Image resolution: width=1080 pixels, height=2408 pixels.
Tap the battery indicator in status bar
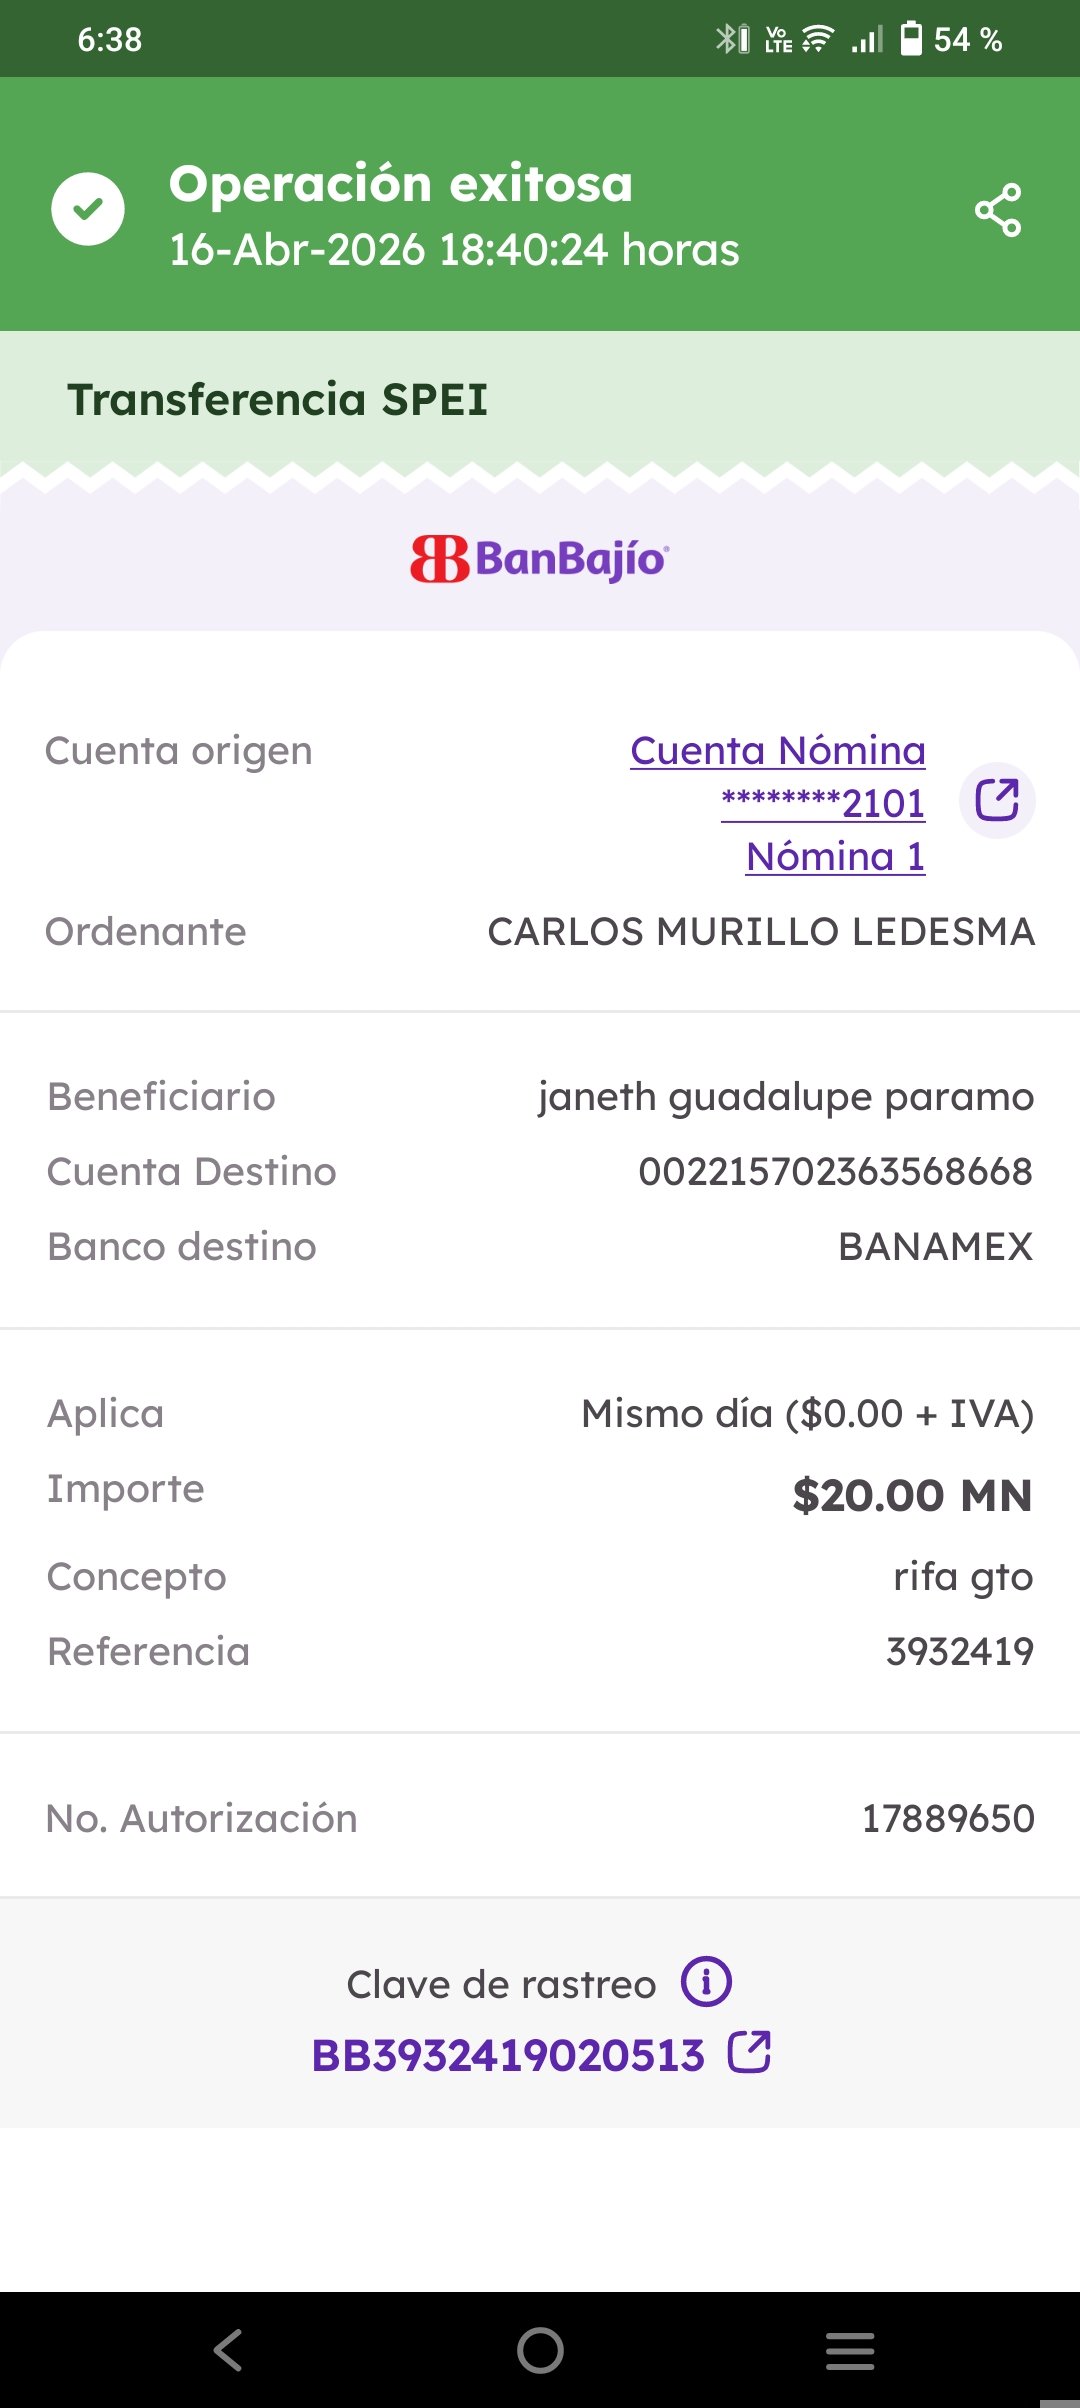pyautogui.click(x=911, y=39)
